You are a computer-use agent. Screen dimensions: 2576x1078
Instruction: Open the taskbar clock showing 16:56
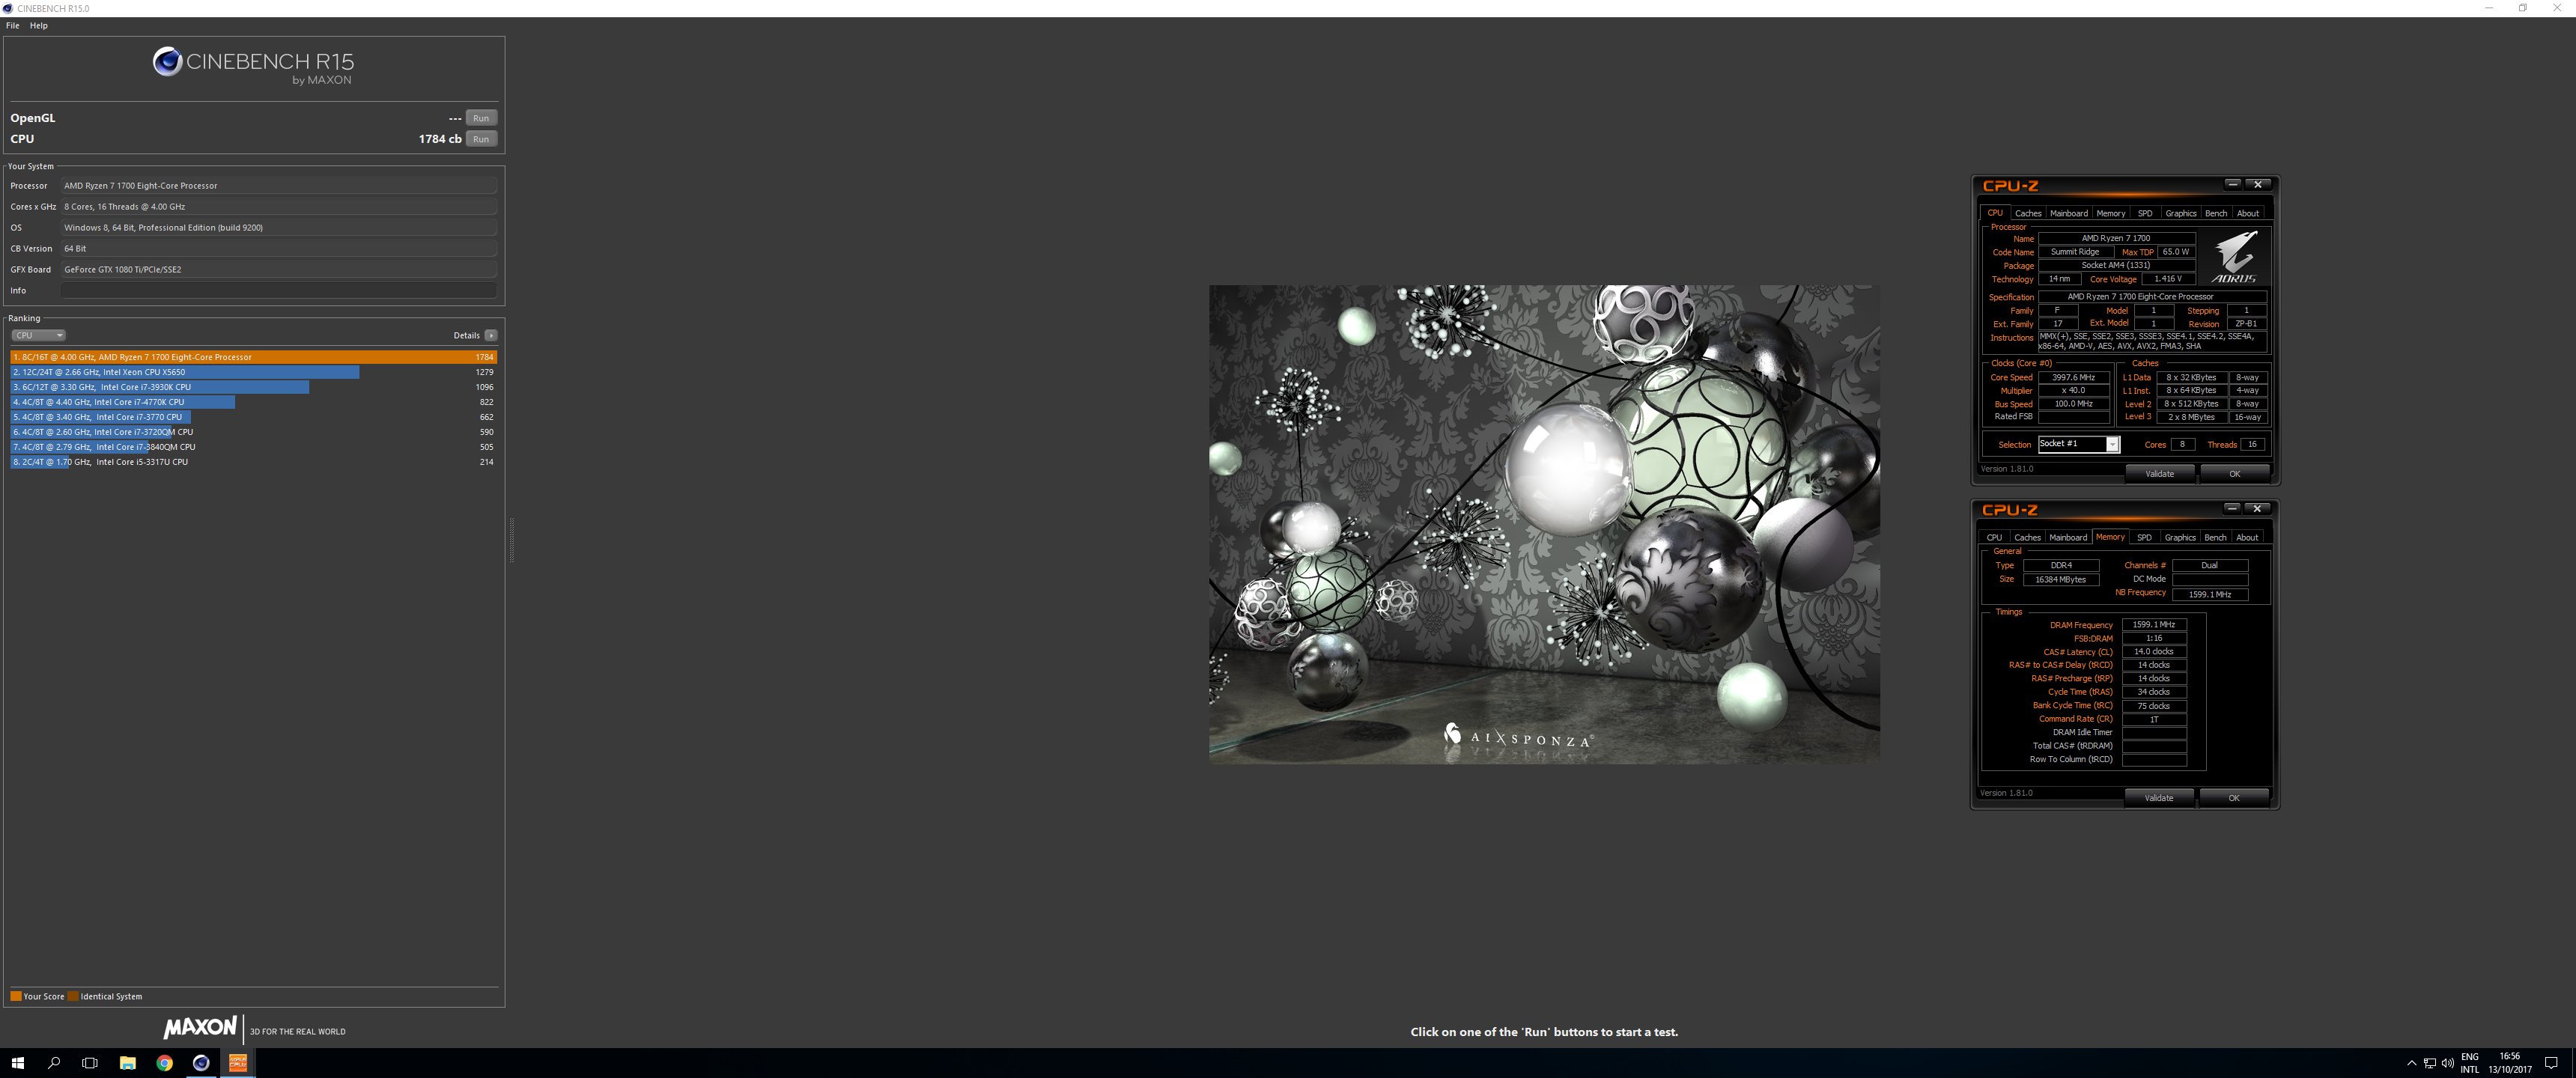pos(2510,1063)
